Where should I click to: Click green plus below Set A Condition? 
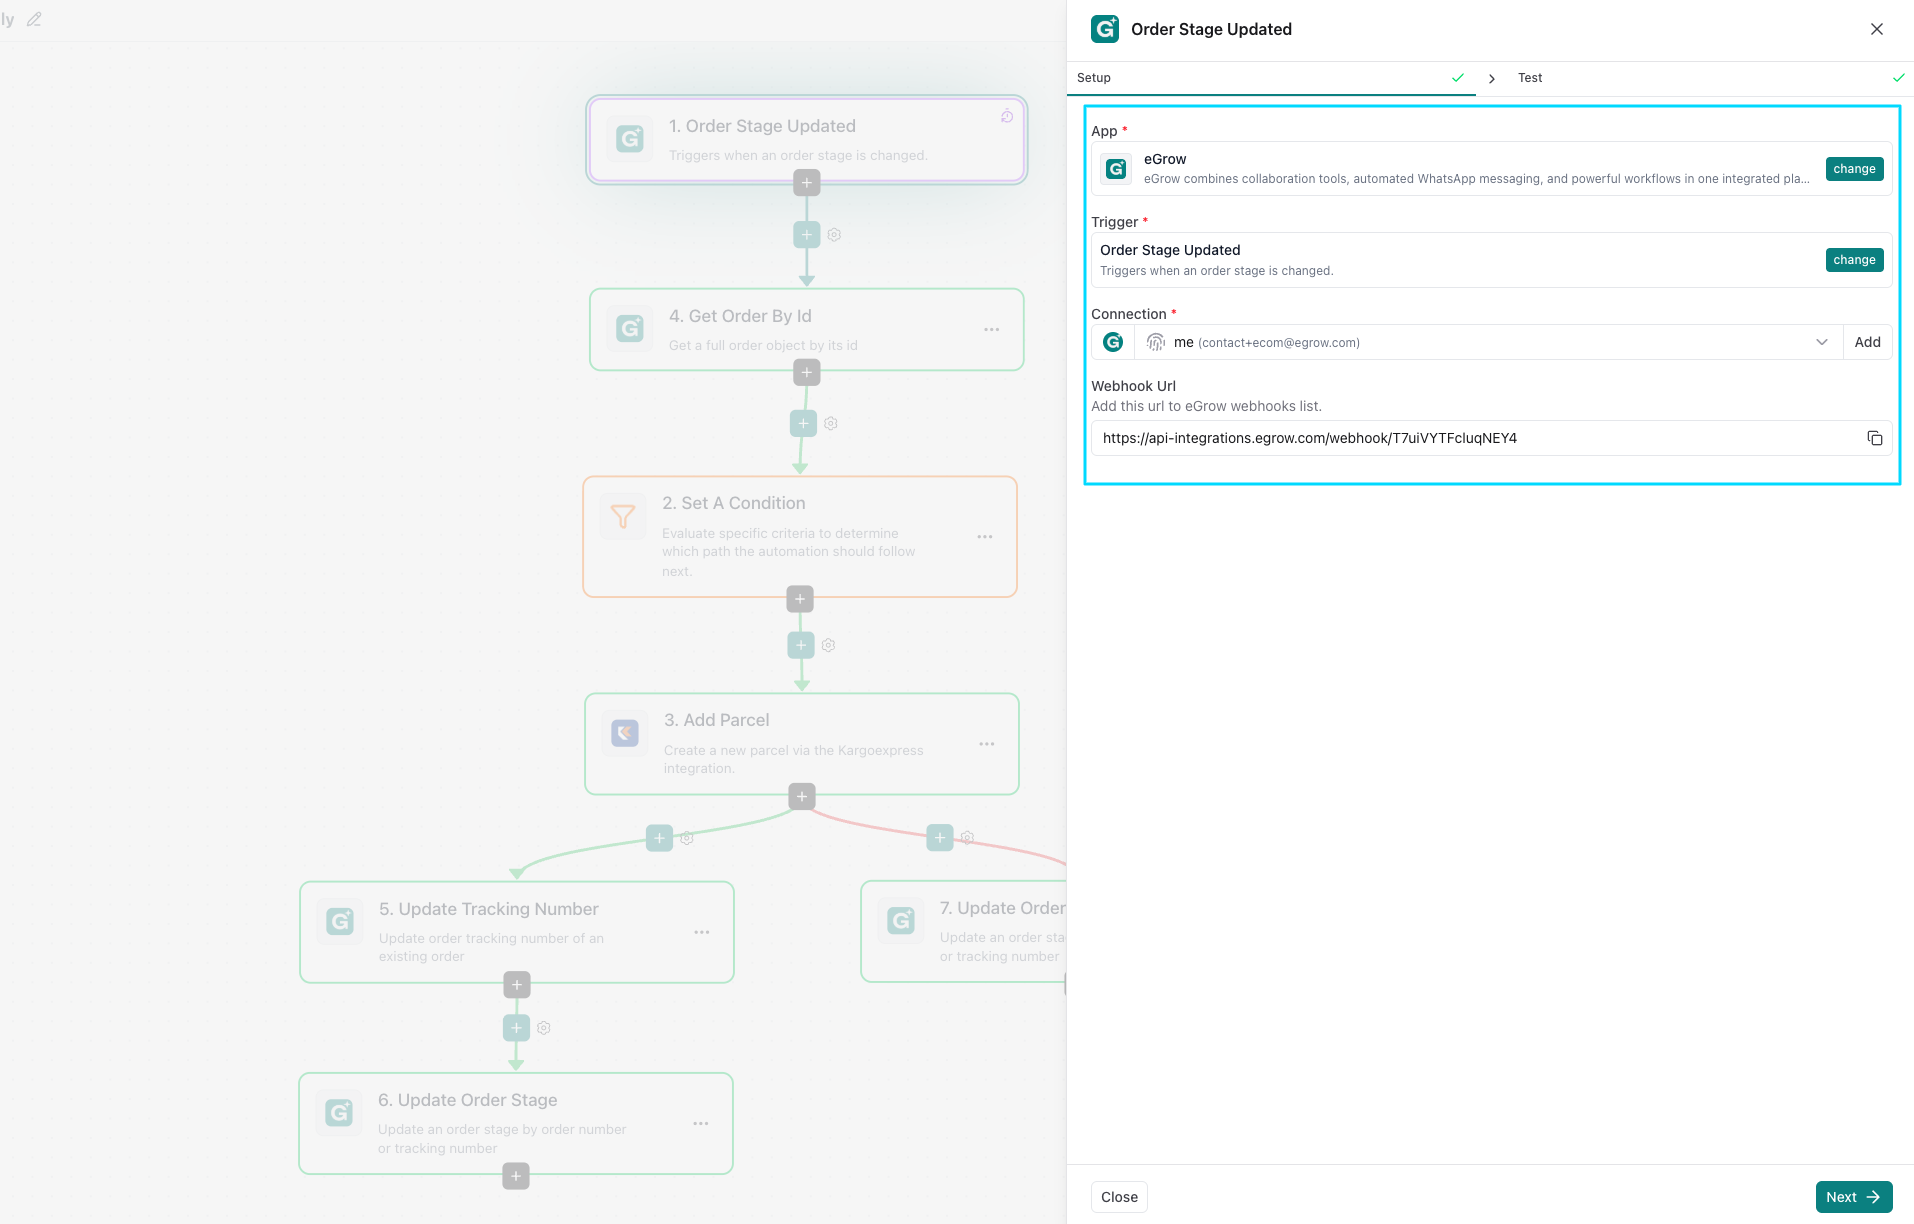(x=801, y=645)
